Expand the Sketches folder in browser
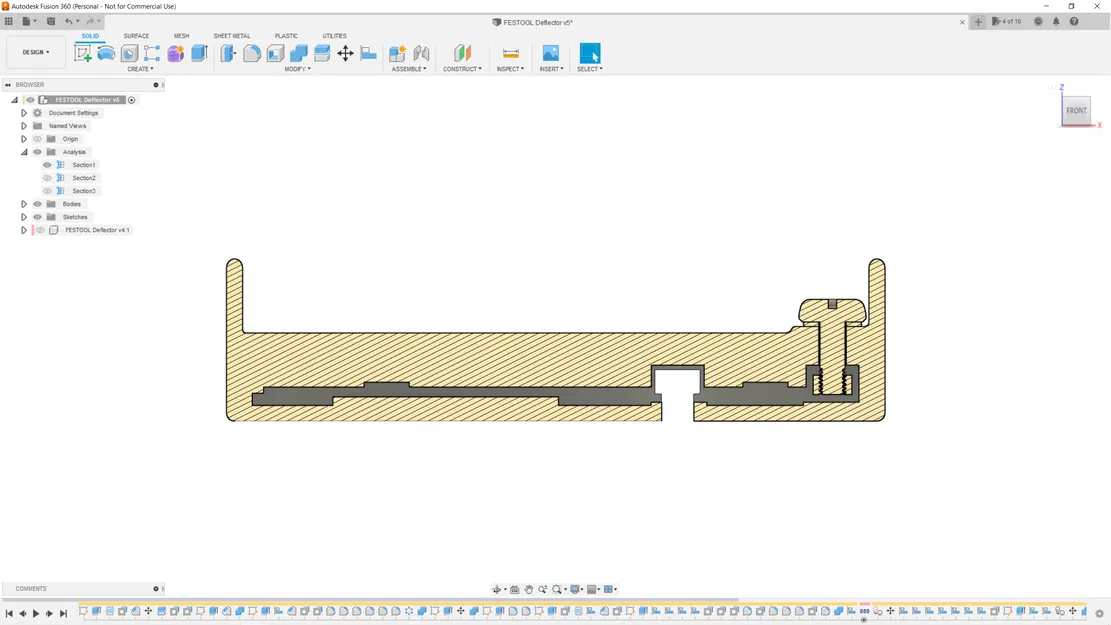The height and width of the screenshot is (625, 1111). (24, 217)
